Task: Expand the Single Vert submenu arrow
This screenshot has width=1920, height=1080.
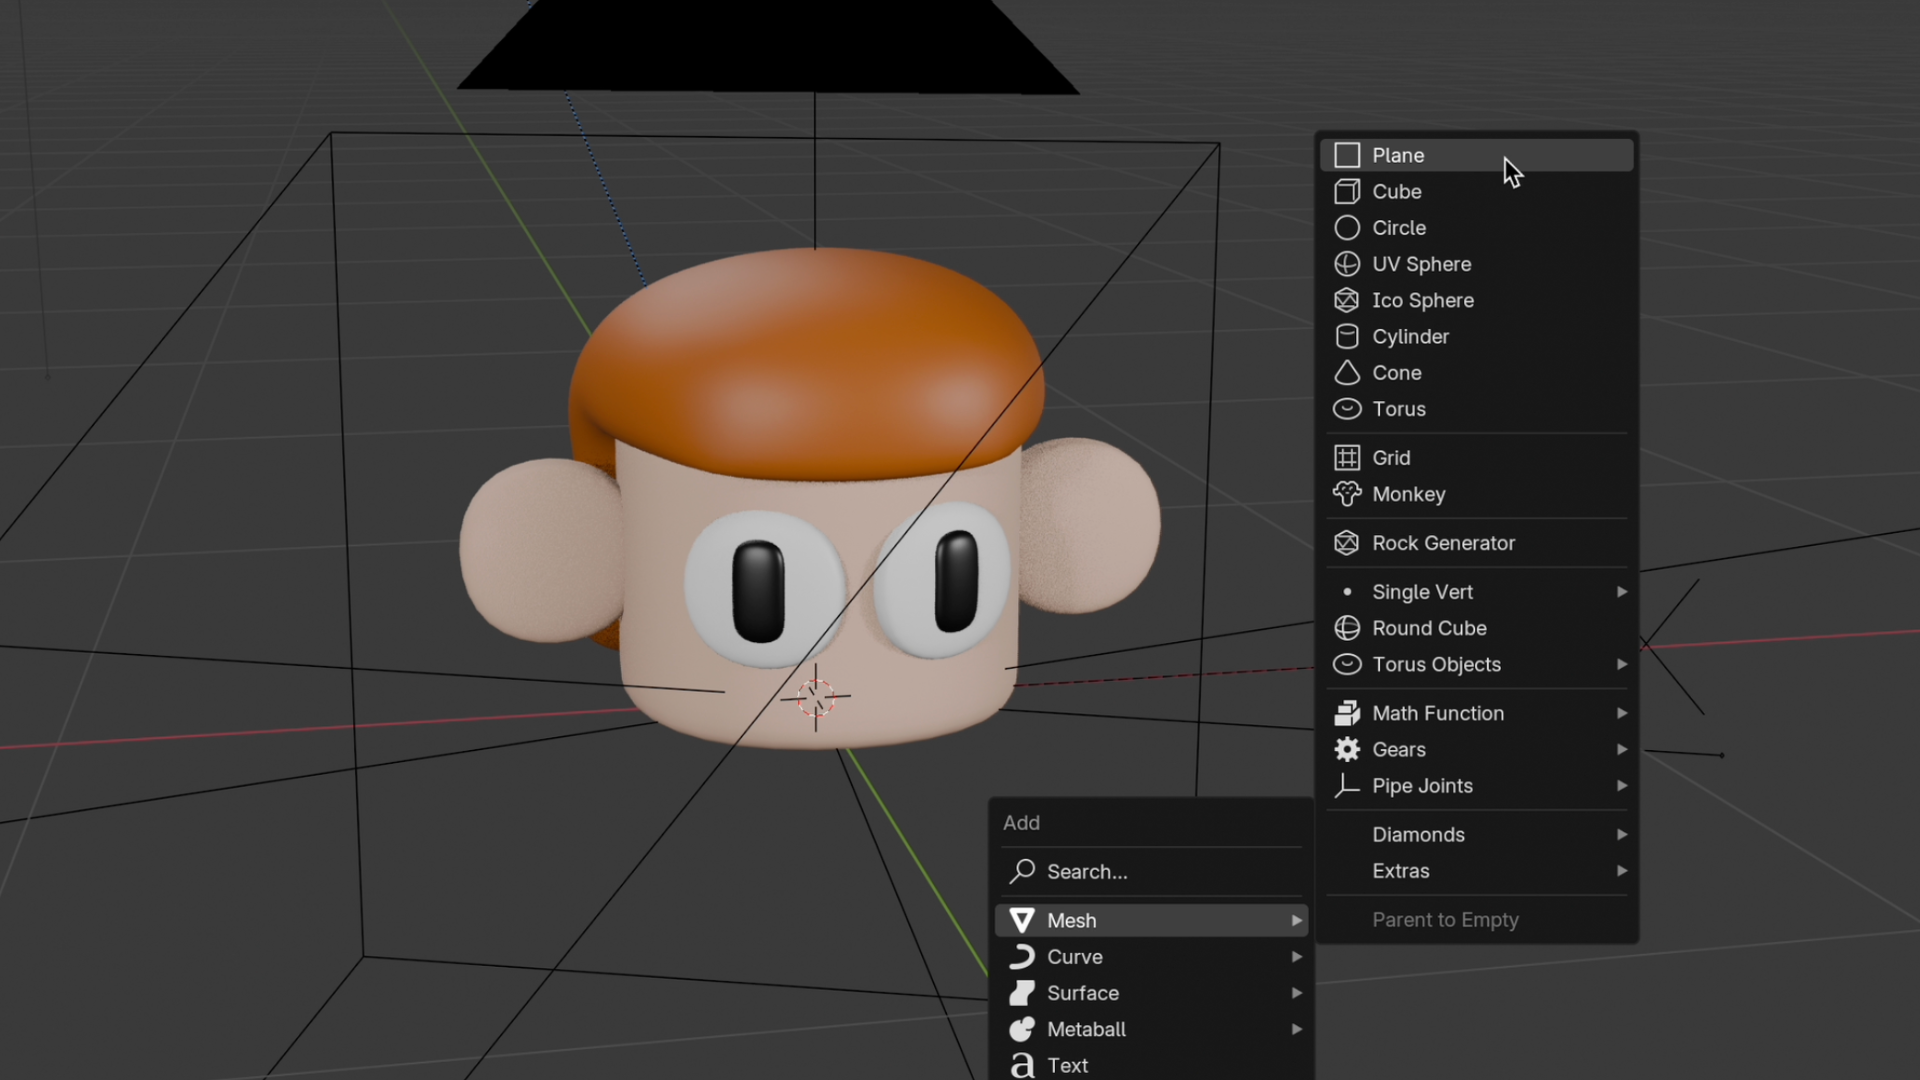Action: coord(1622,592)
